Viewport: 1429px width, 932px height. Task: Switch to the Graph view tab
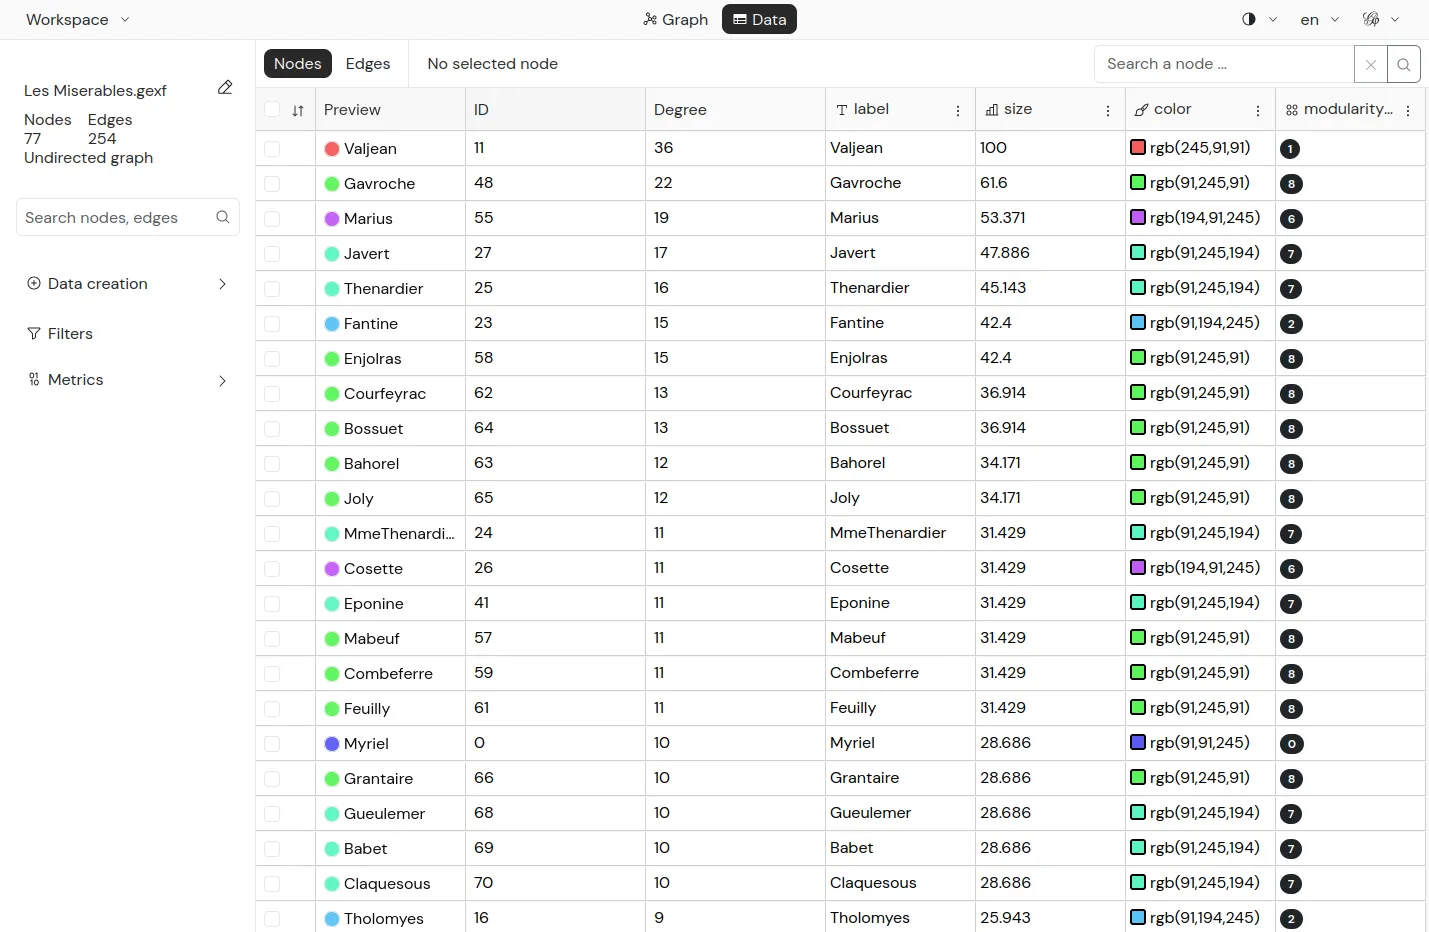[676, 19]
